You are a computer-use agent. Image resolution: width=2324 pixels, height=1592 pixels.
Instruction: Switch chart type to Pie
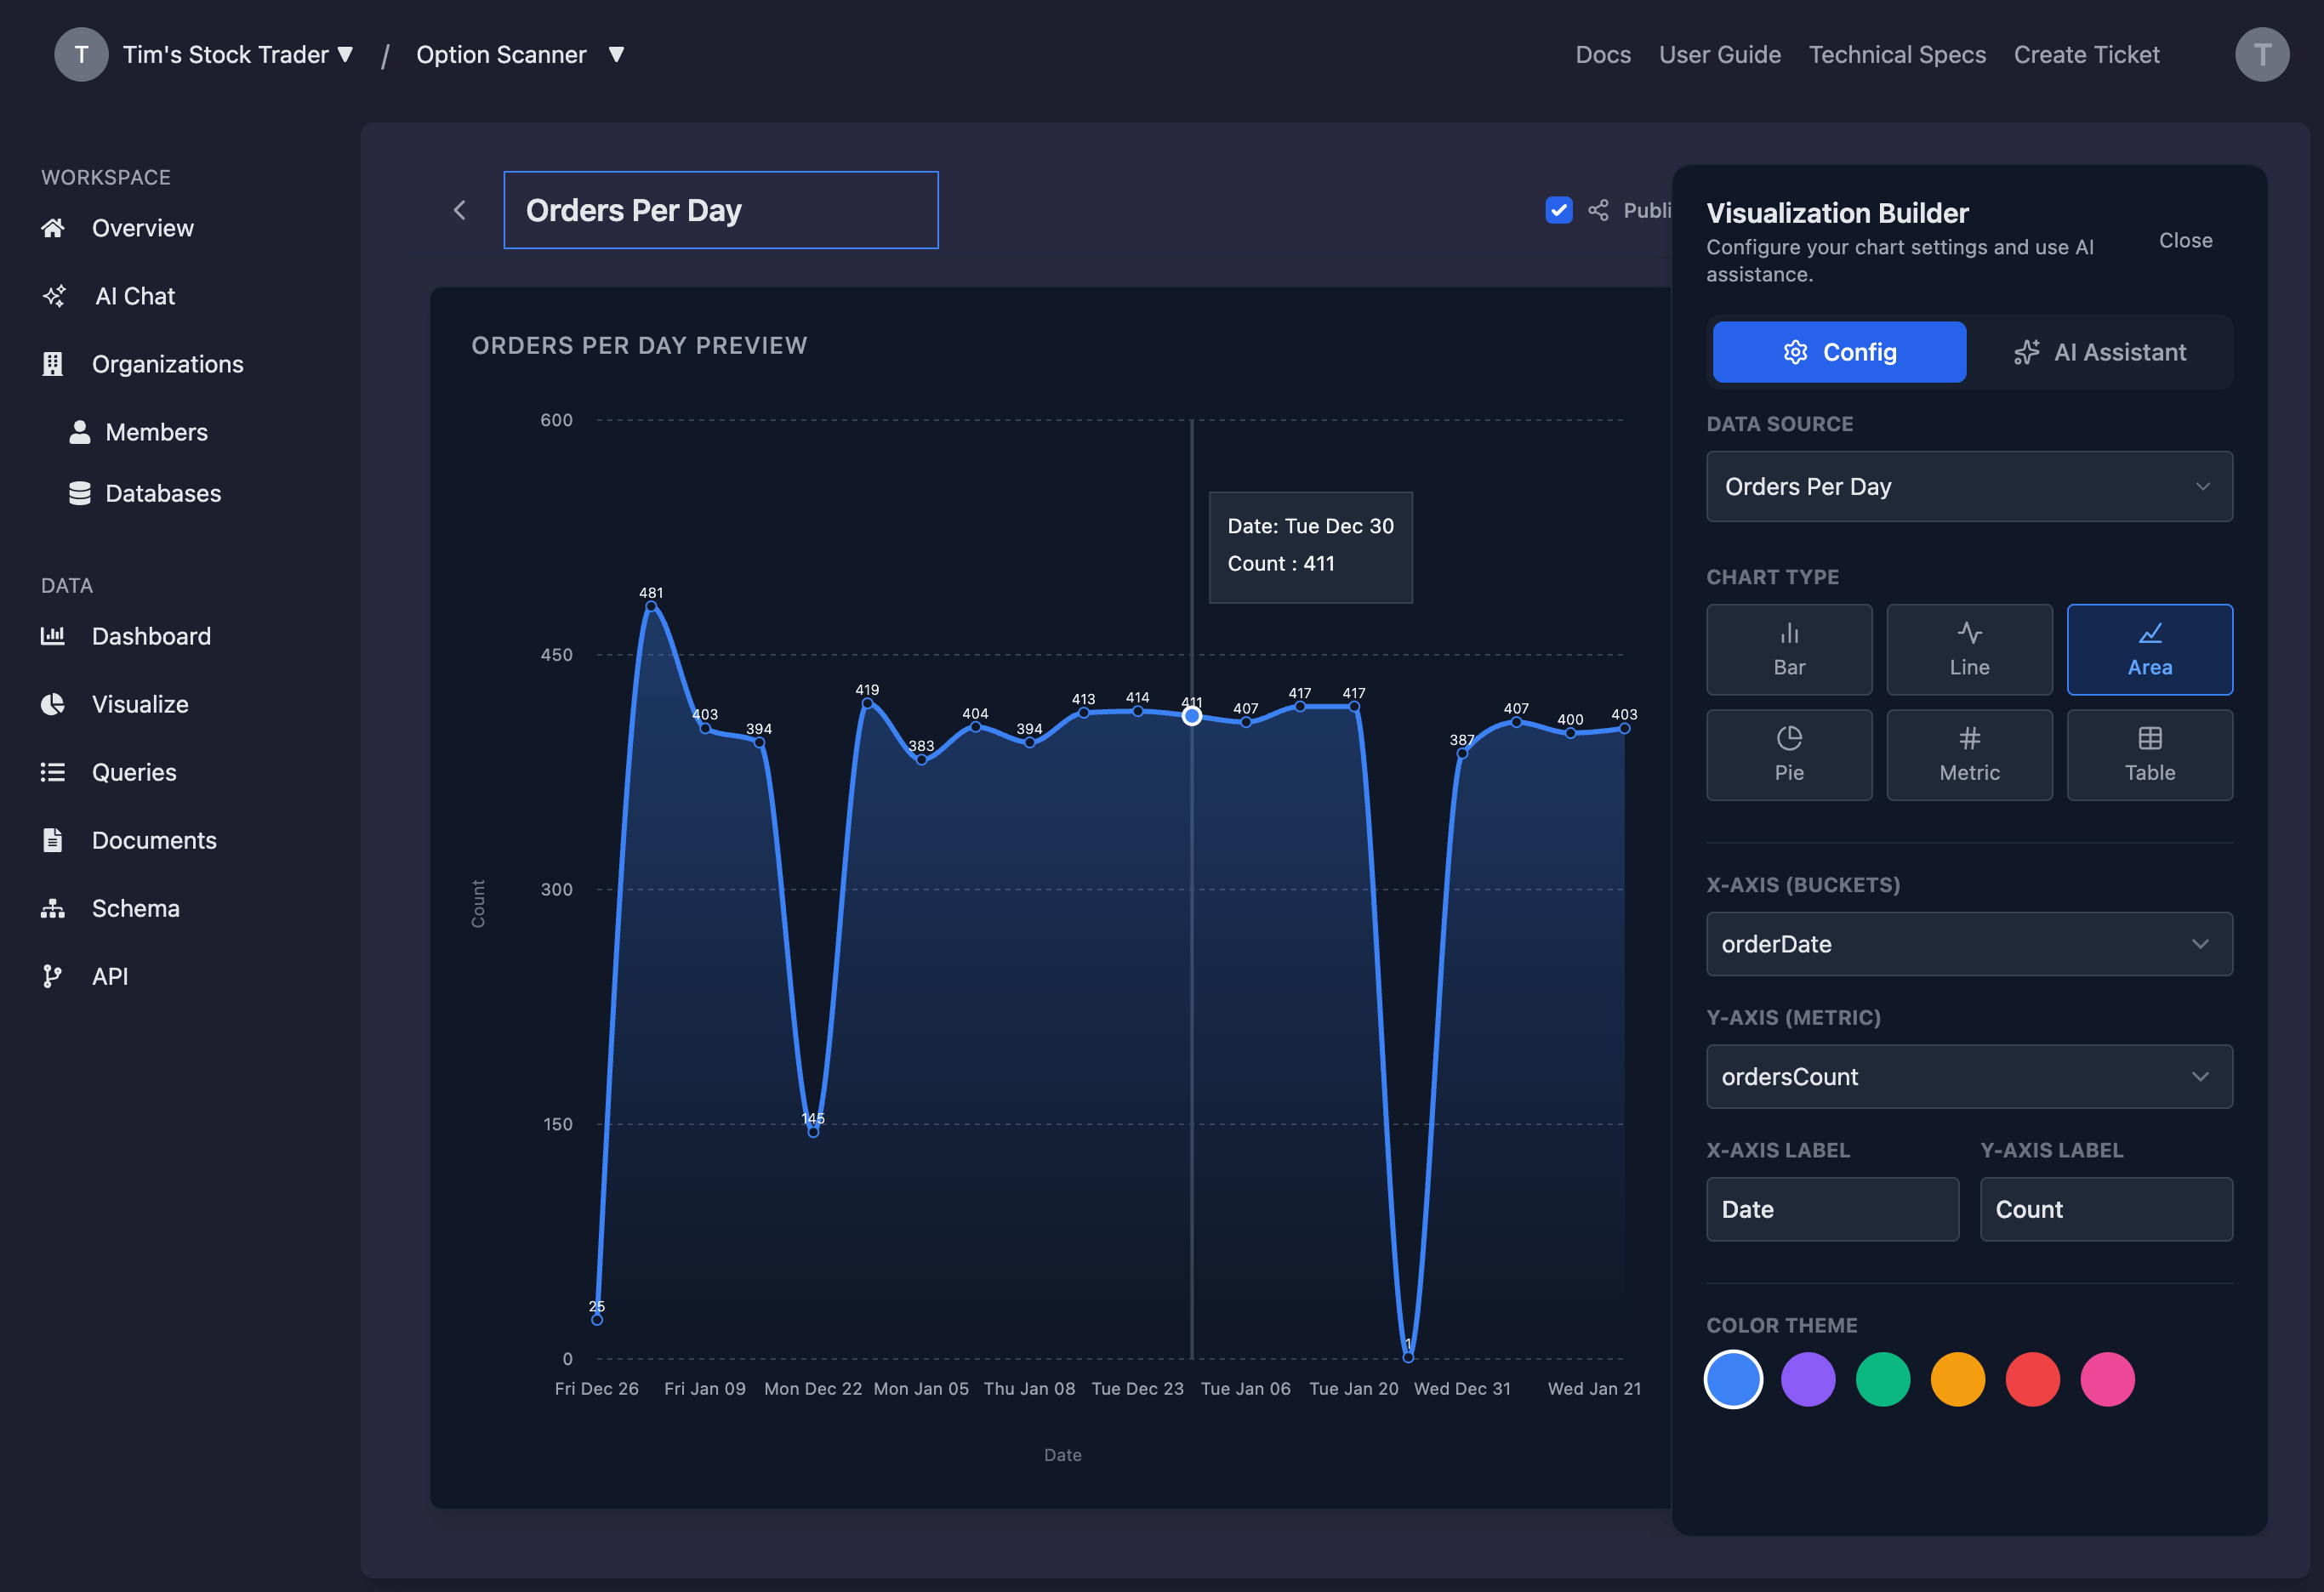click(x=1789, y=754)
